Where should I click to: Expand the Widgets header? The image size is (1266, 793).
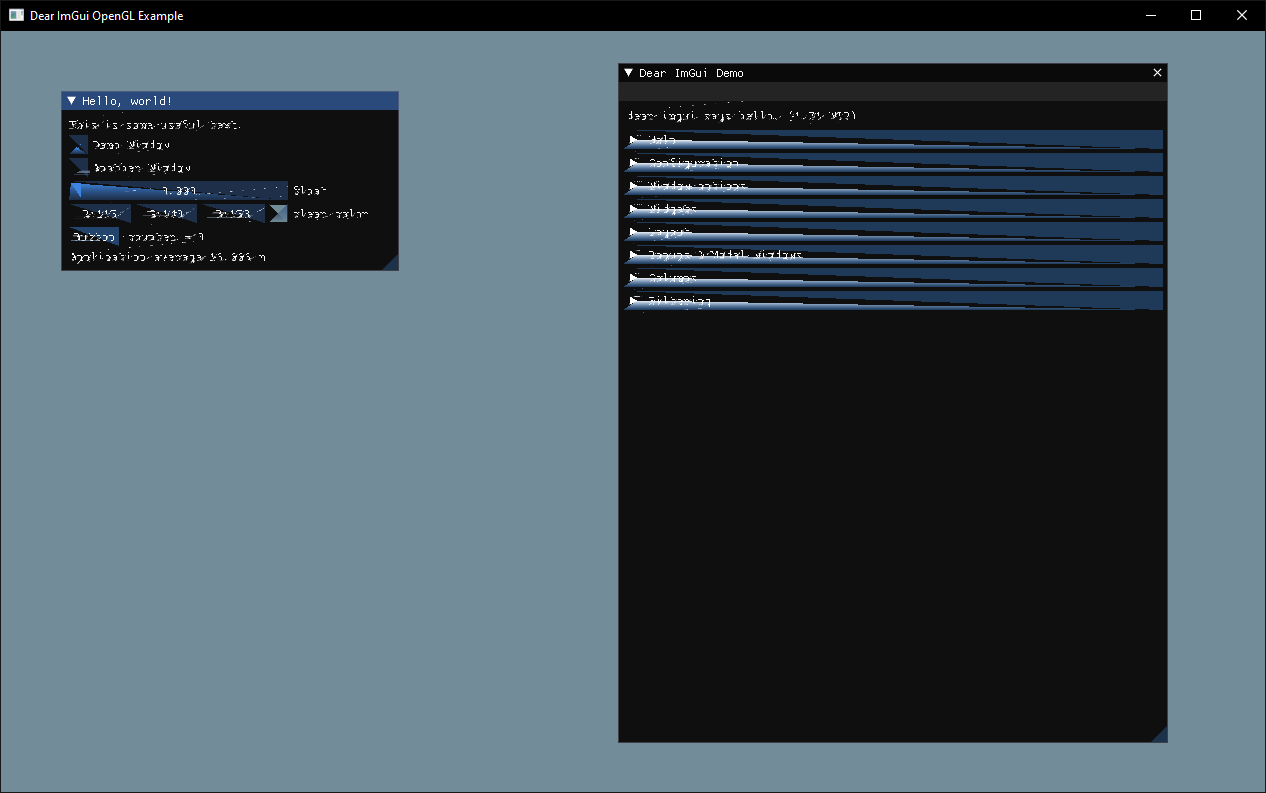click(x=893, y=209)
